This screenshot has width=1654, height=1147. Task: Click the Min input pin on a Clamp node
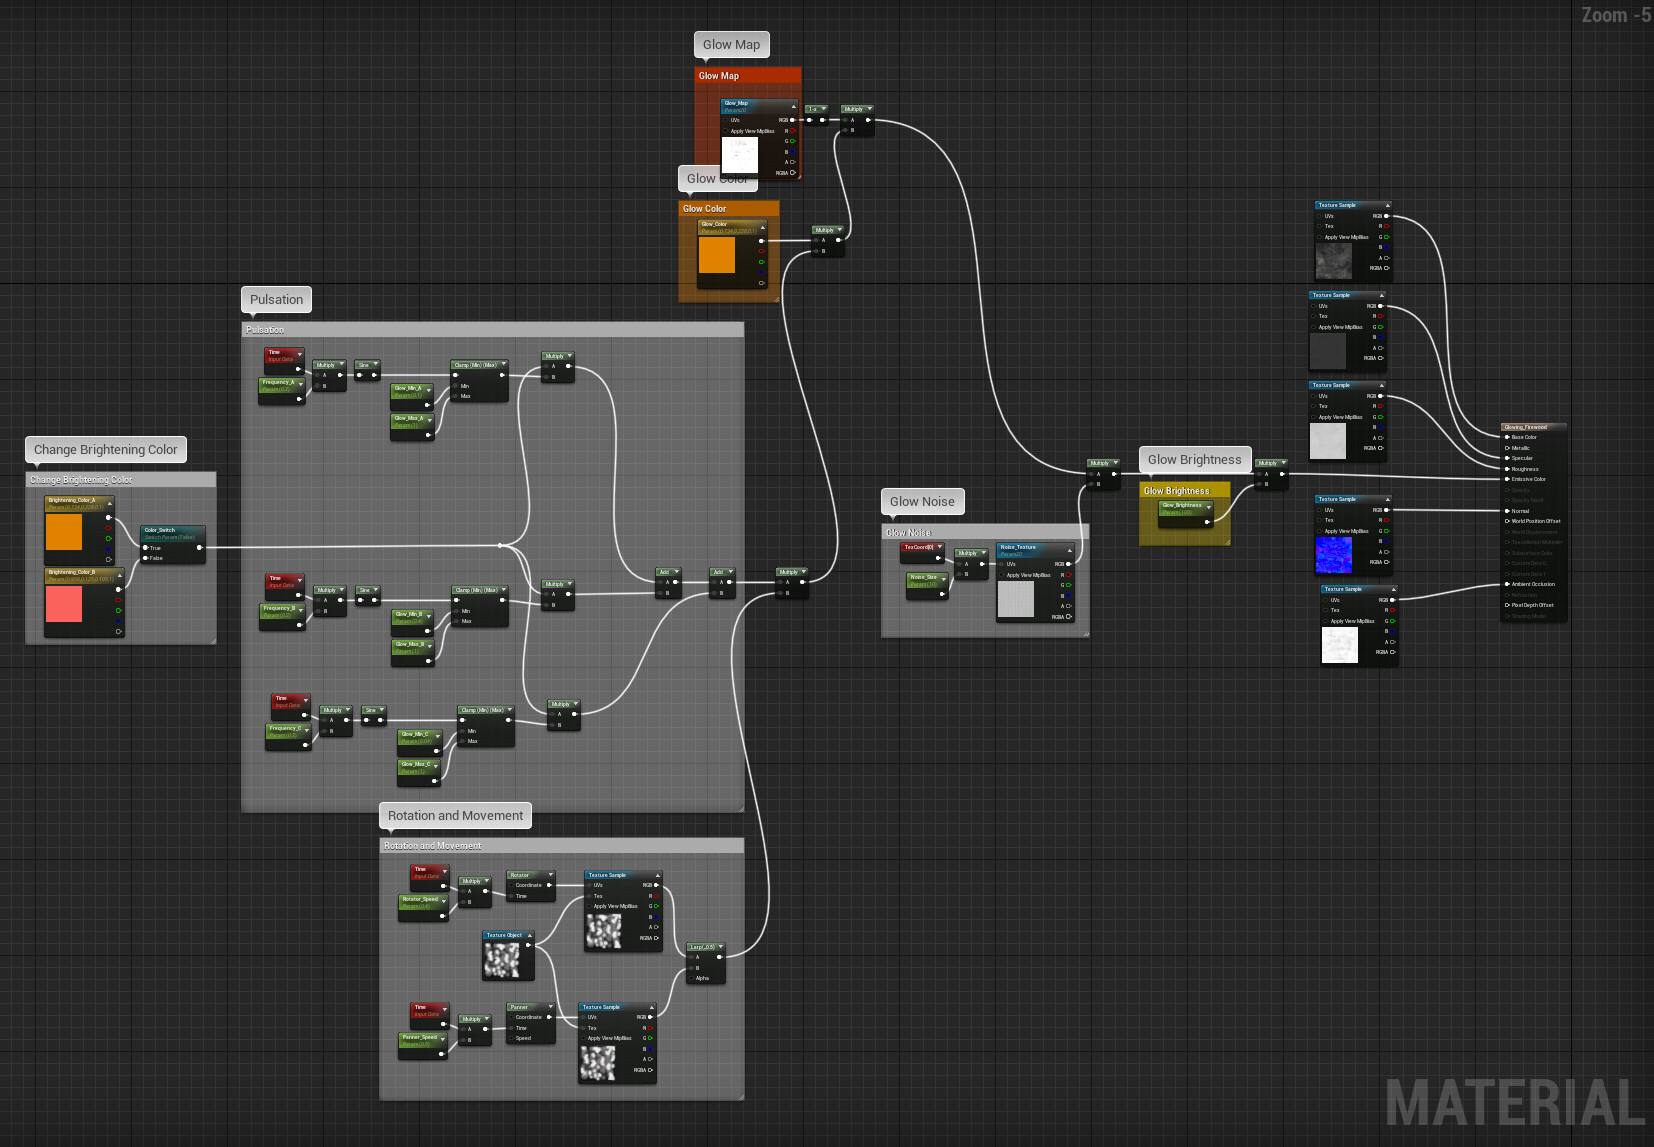[x=455, y=386]
